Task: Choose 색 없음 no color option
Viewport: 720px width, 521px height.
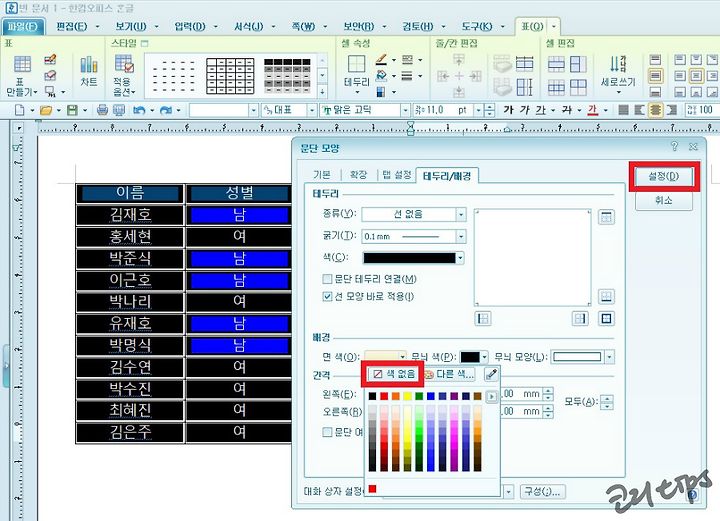Action: point(394,374)
